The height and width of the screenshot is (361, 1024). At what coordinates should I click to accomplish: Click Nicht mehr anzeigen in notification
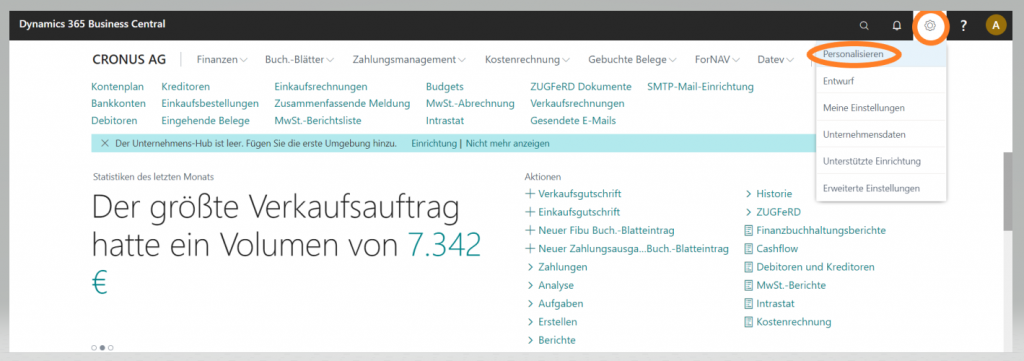(x=507, y=143)
